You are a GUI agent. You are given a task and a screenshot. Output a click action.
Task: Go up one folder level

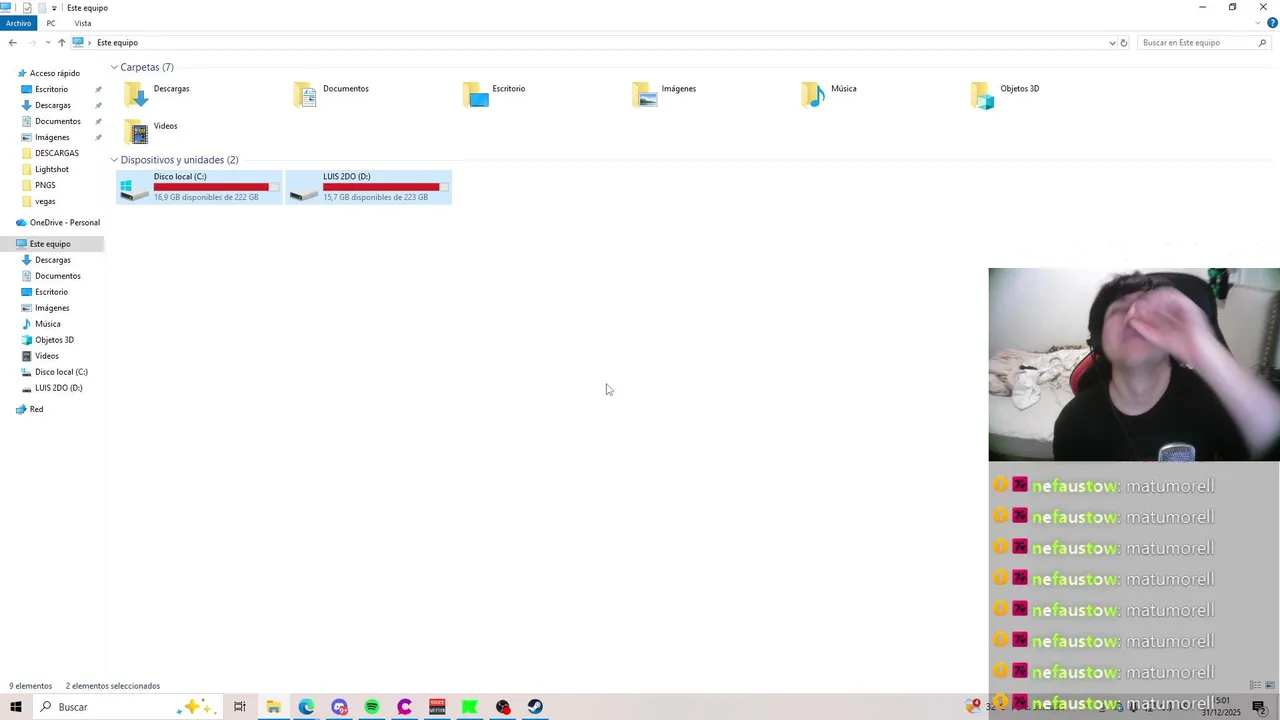61,42
